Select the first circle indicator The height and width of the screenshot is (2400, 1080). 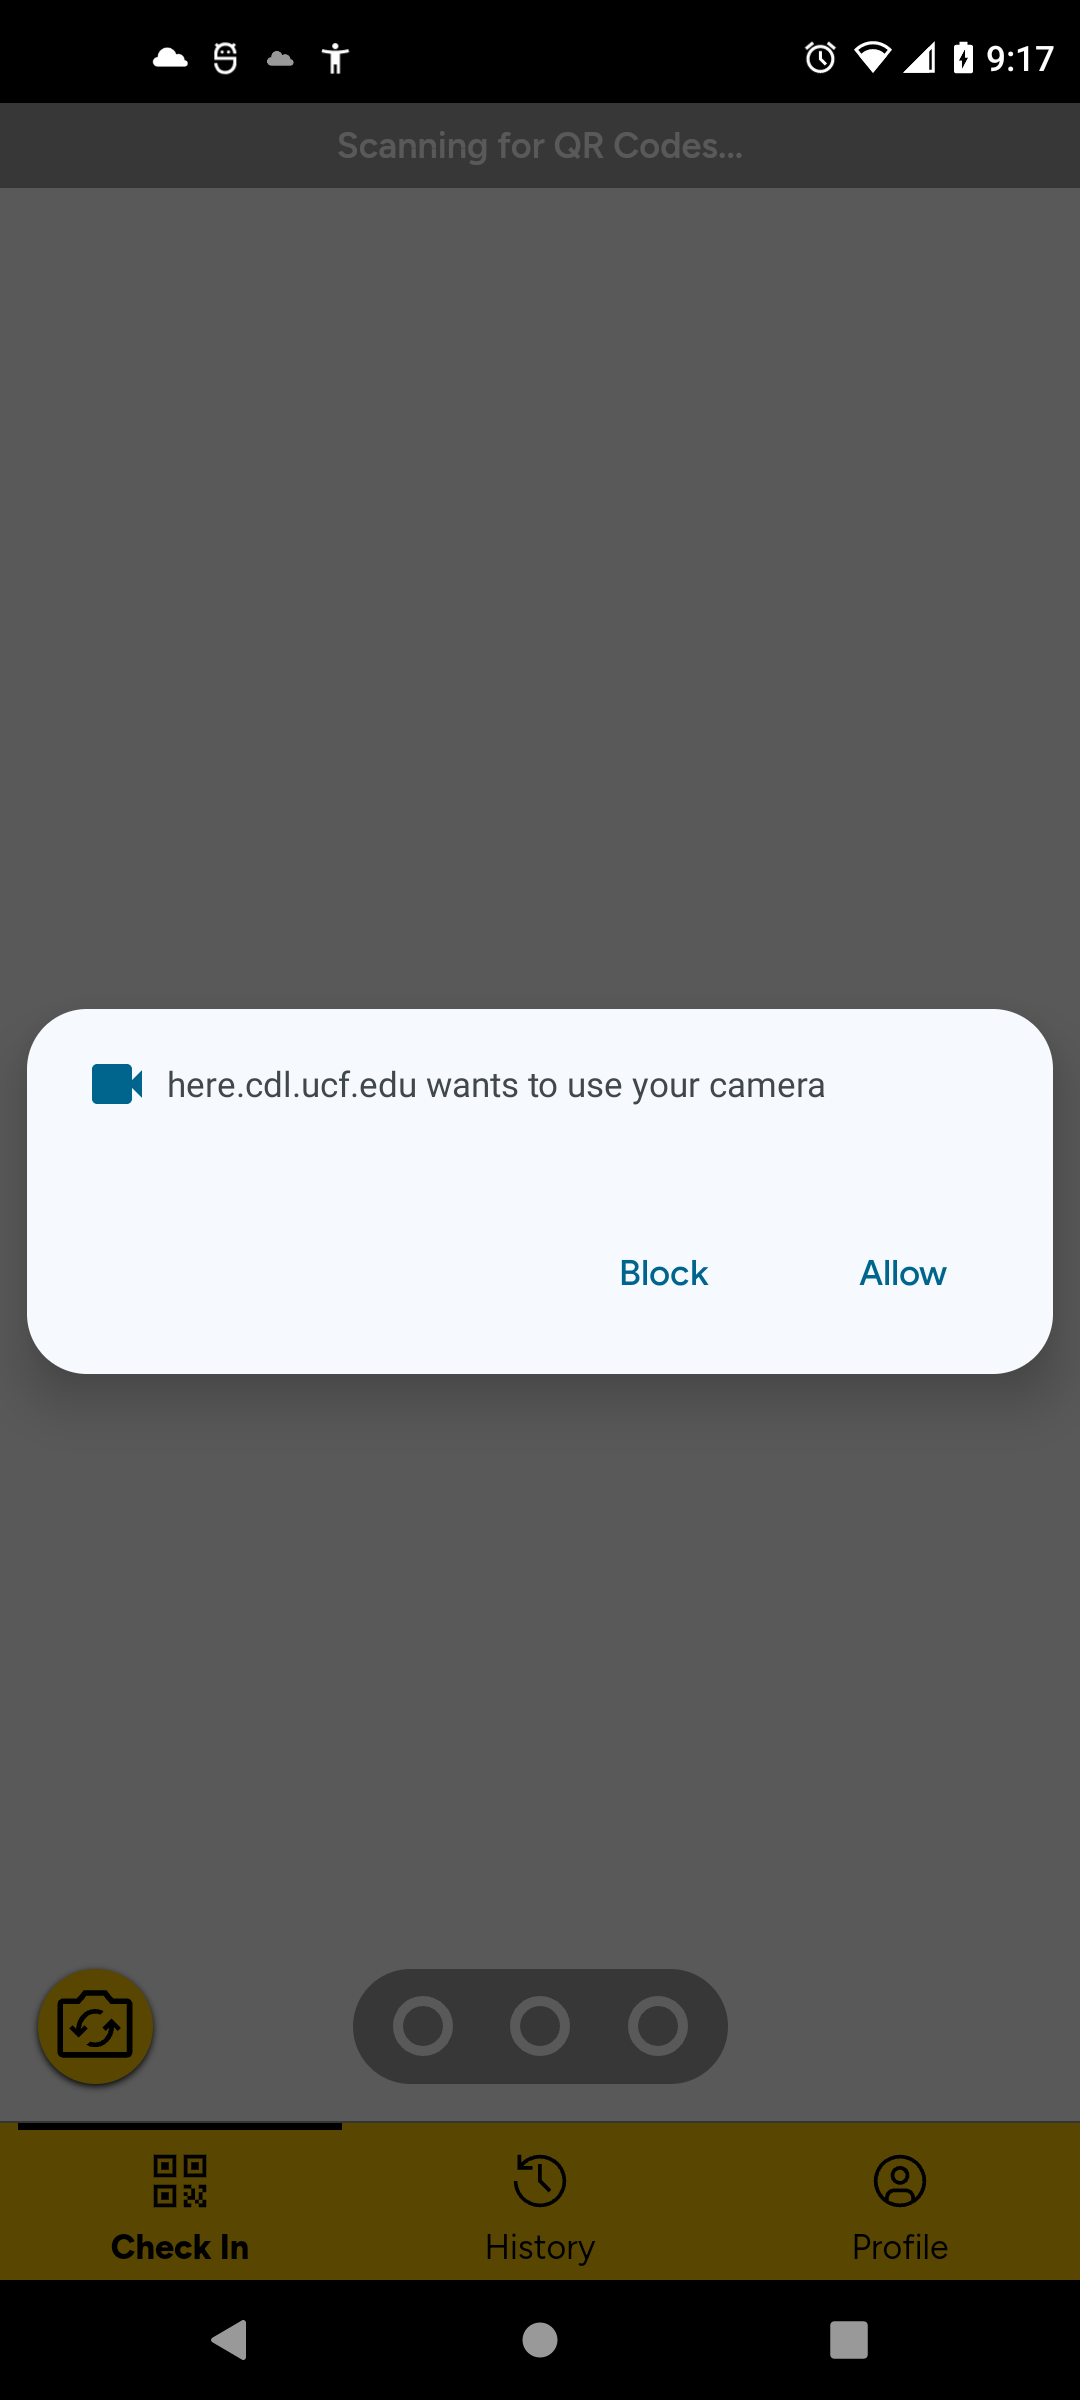[422, 2026]
